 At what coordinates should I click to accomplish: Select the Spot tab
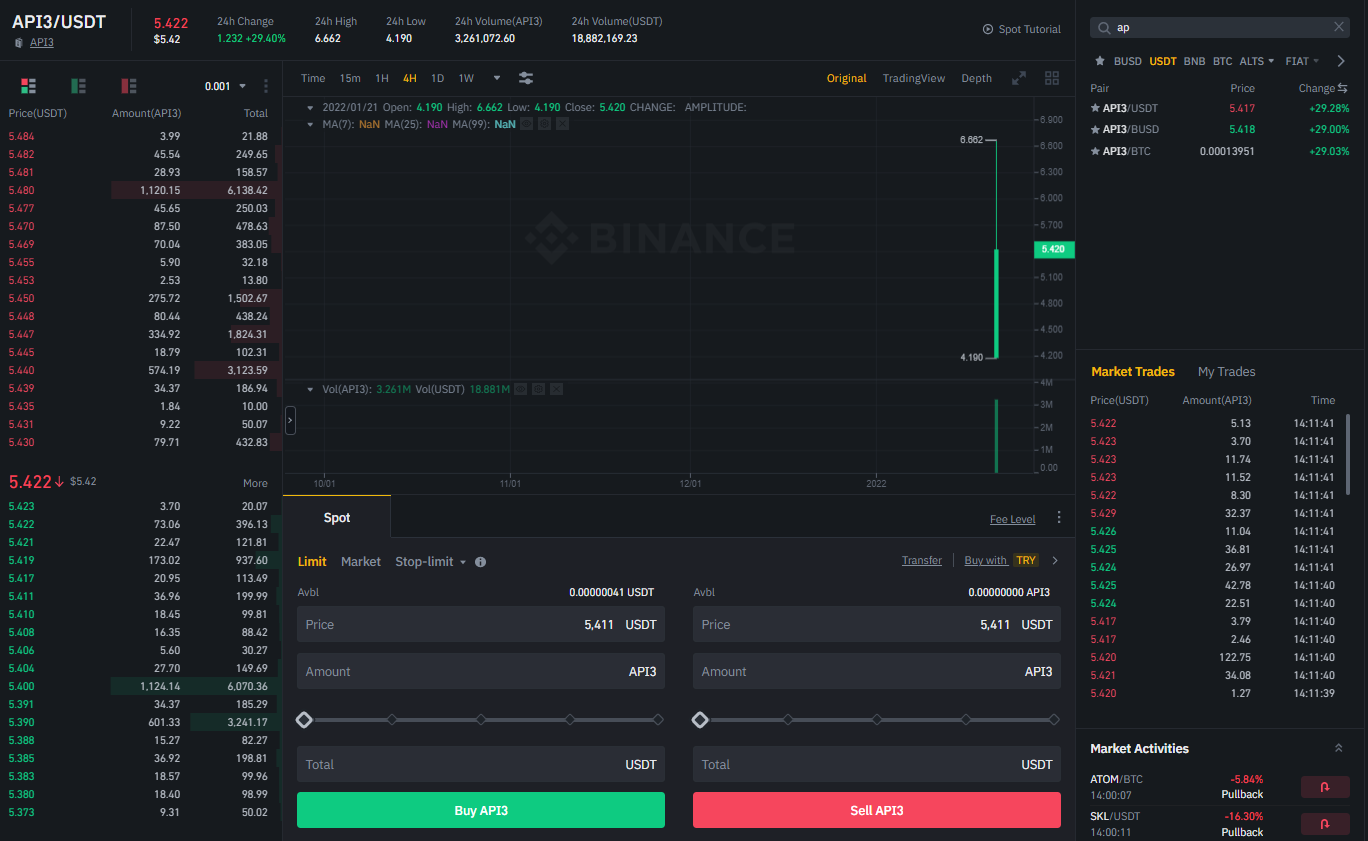pos(337,518)
